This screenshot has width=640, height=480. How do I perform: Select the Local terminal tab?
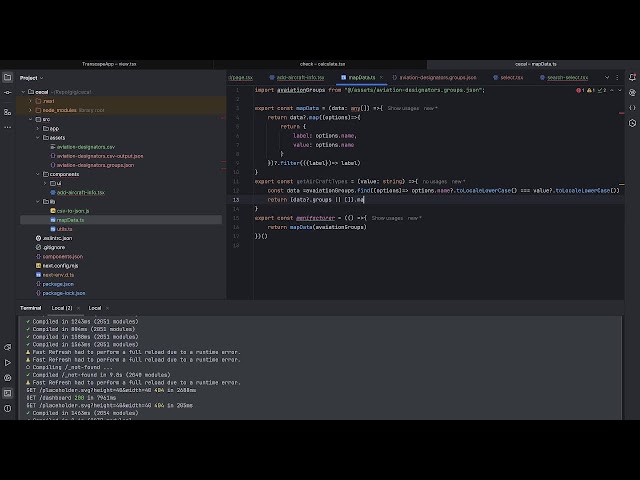[x=95, y=308]
